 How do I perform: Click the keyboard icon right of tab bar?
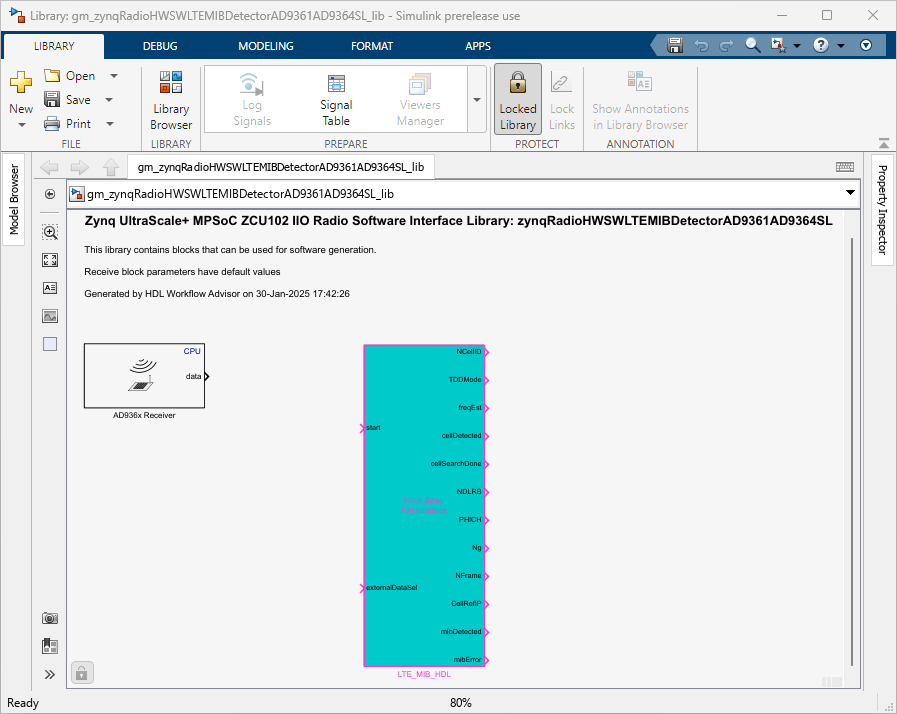(844, 167)
